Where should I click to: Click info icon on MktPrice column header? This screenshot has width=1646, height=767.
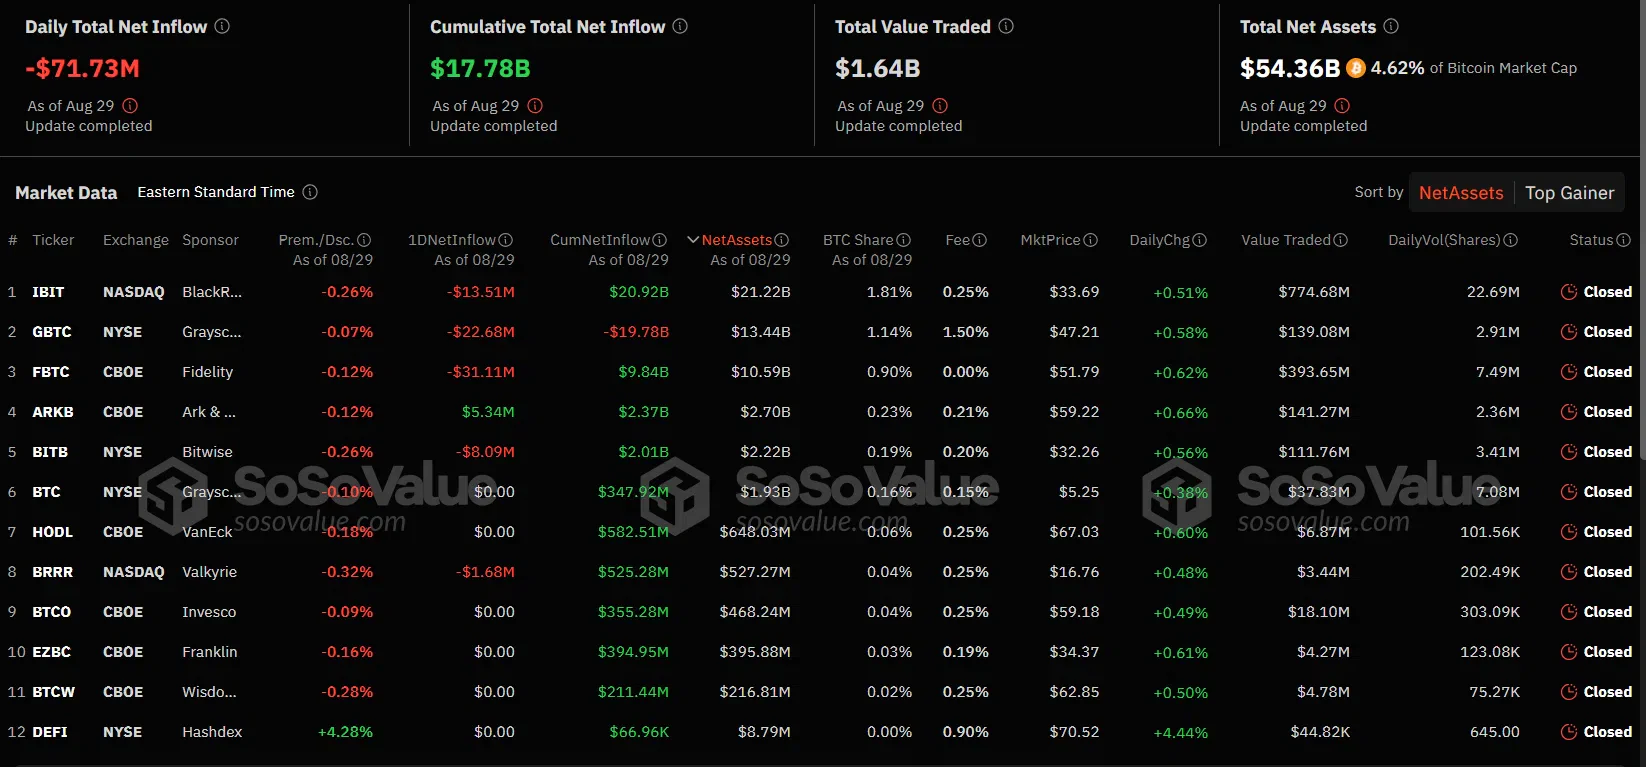tap(1091, 240)
